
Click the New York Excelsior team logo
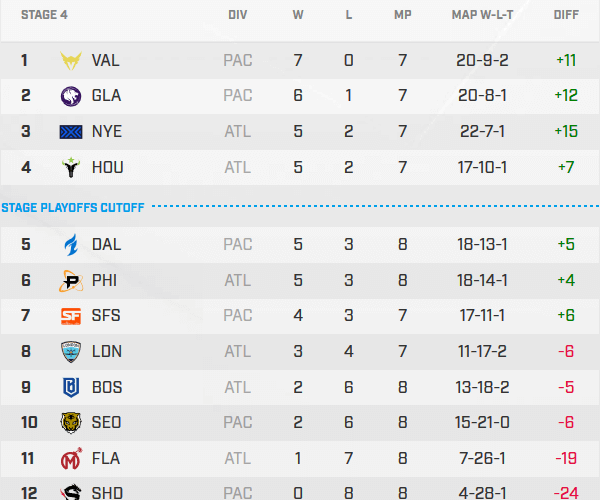point(71,132)
